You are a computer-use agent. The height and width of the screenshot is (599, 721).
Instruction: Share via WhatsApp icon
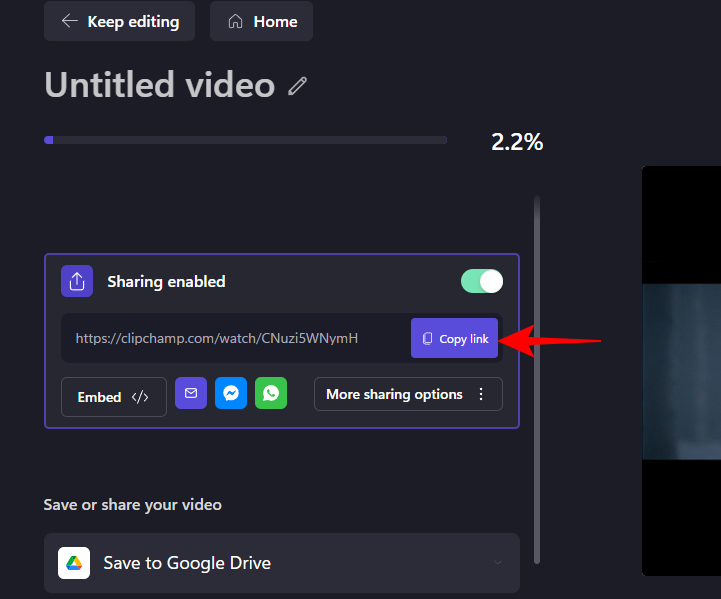(x=271, y=393)
